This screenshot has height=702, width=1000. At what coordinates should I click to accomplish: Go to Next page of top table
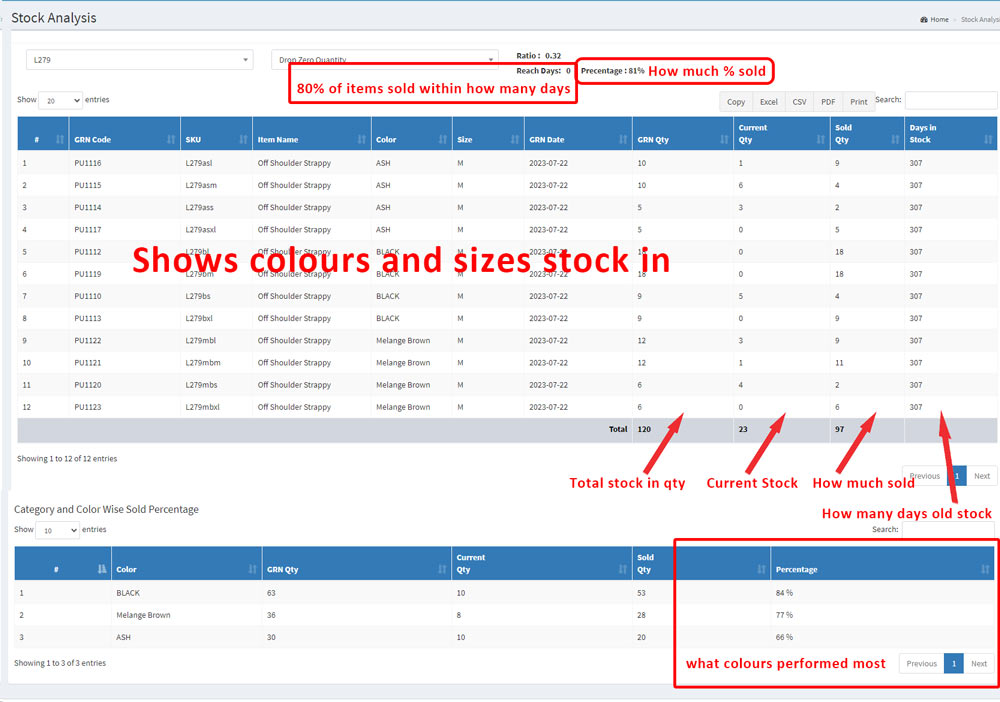click(x=981, y=476)
